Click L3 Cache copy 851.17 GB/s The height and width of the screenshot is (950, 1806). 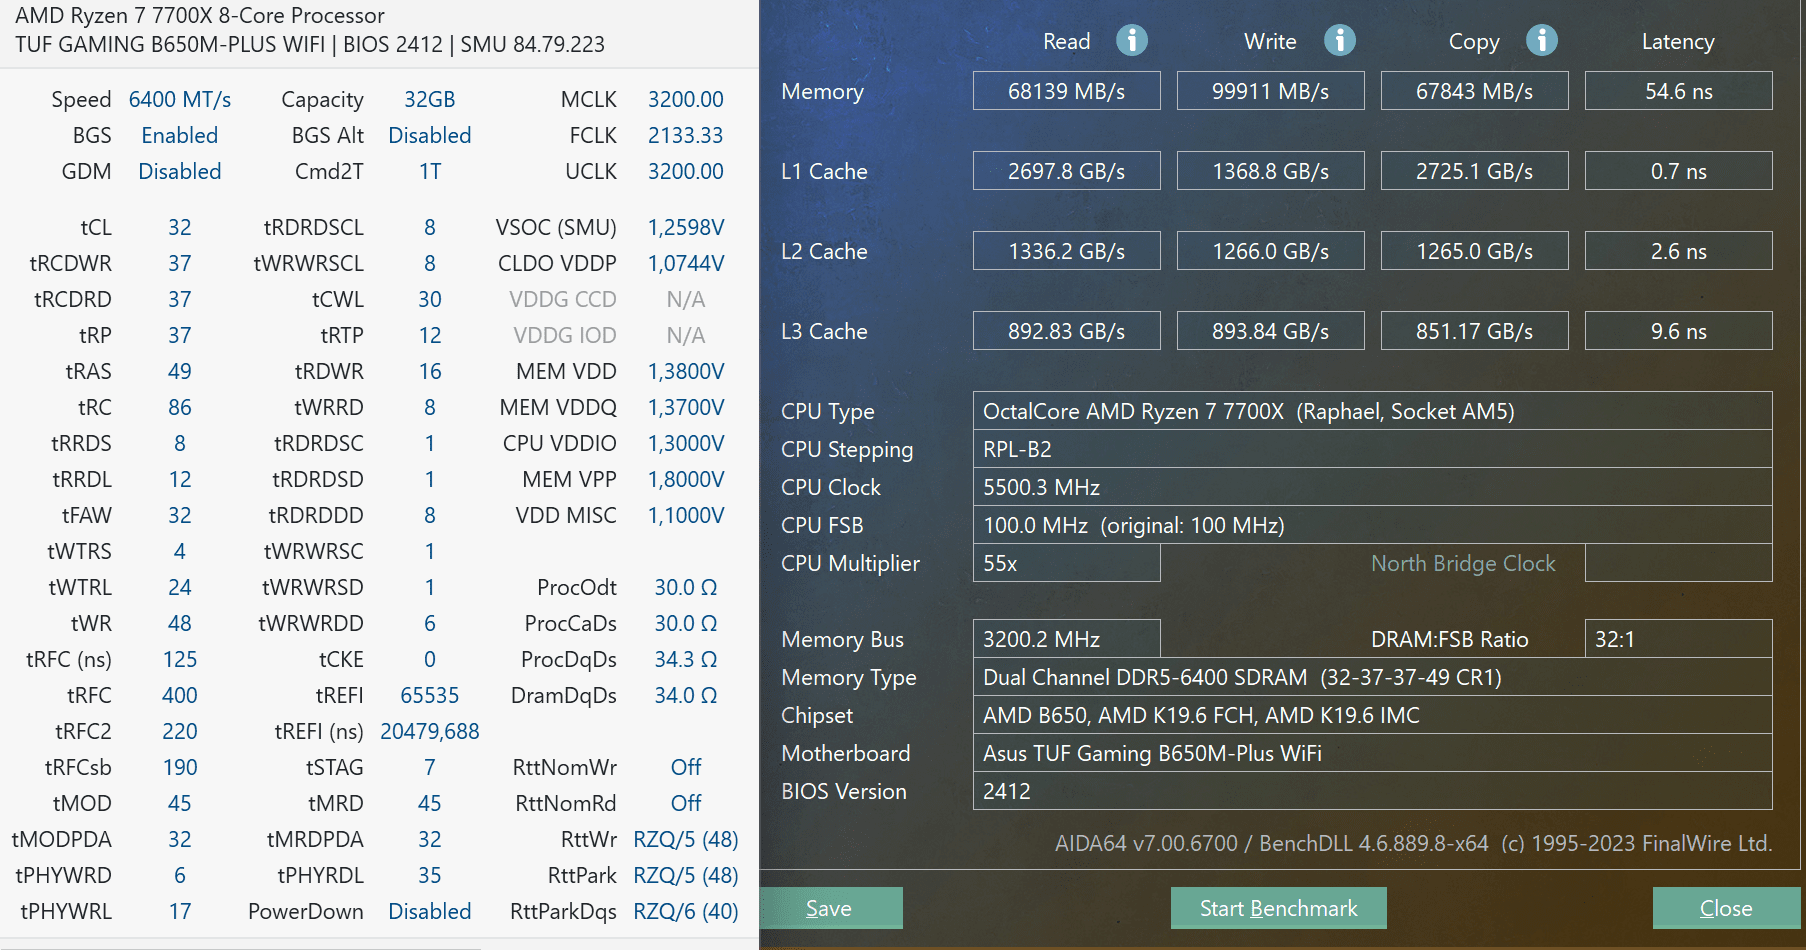pos(1474,331)
